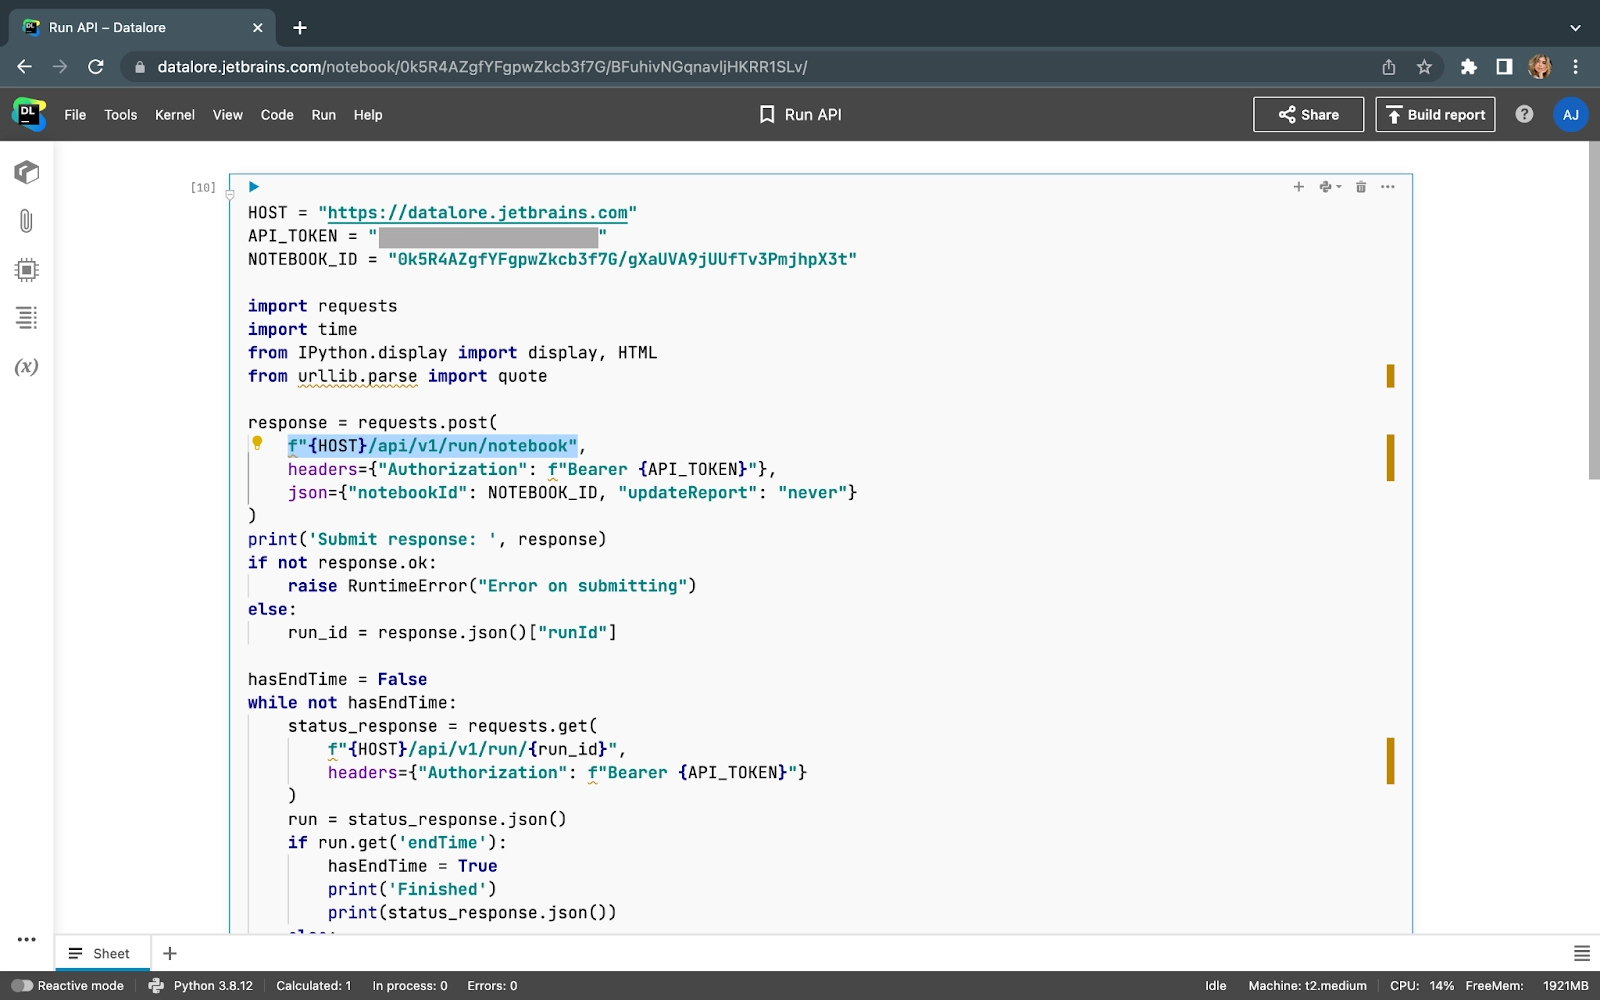Click highlighted f-string API URL text
Image resolution: width=1600 pixels, height=1000 pixels.
pos(432,446)
